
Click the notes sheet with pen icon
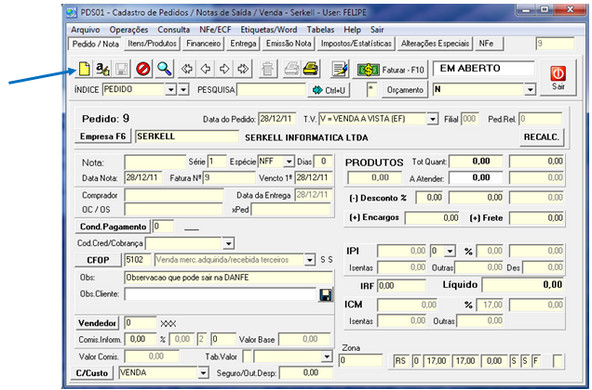[339, 69]
